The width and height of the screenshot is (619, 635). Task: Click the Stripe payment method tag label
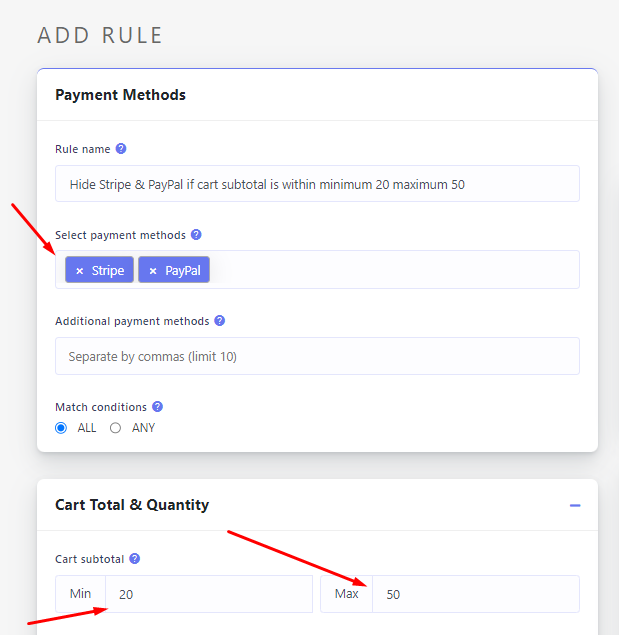108,271
